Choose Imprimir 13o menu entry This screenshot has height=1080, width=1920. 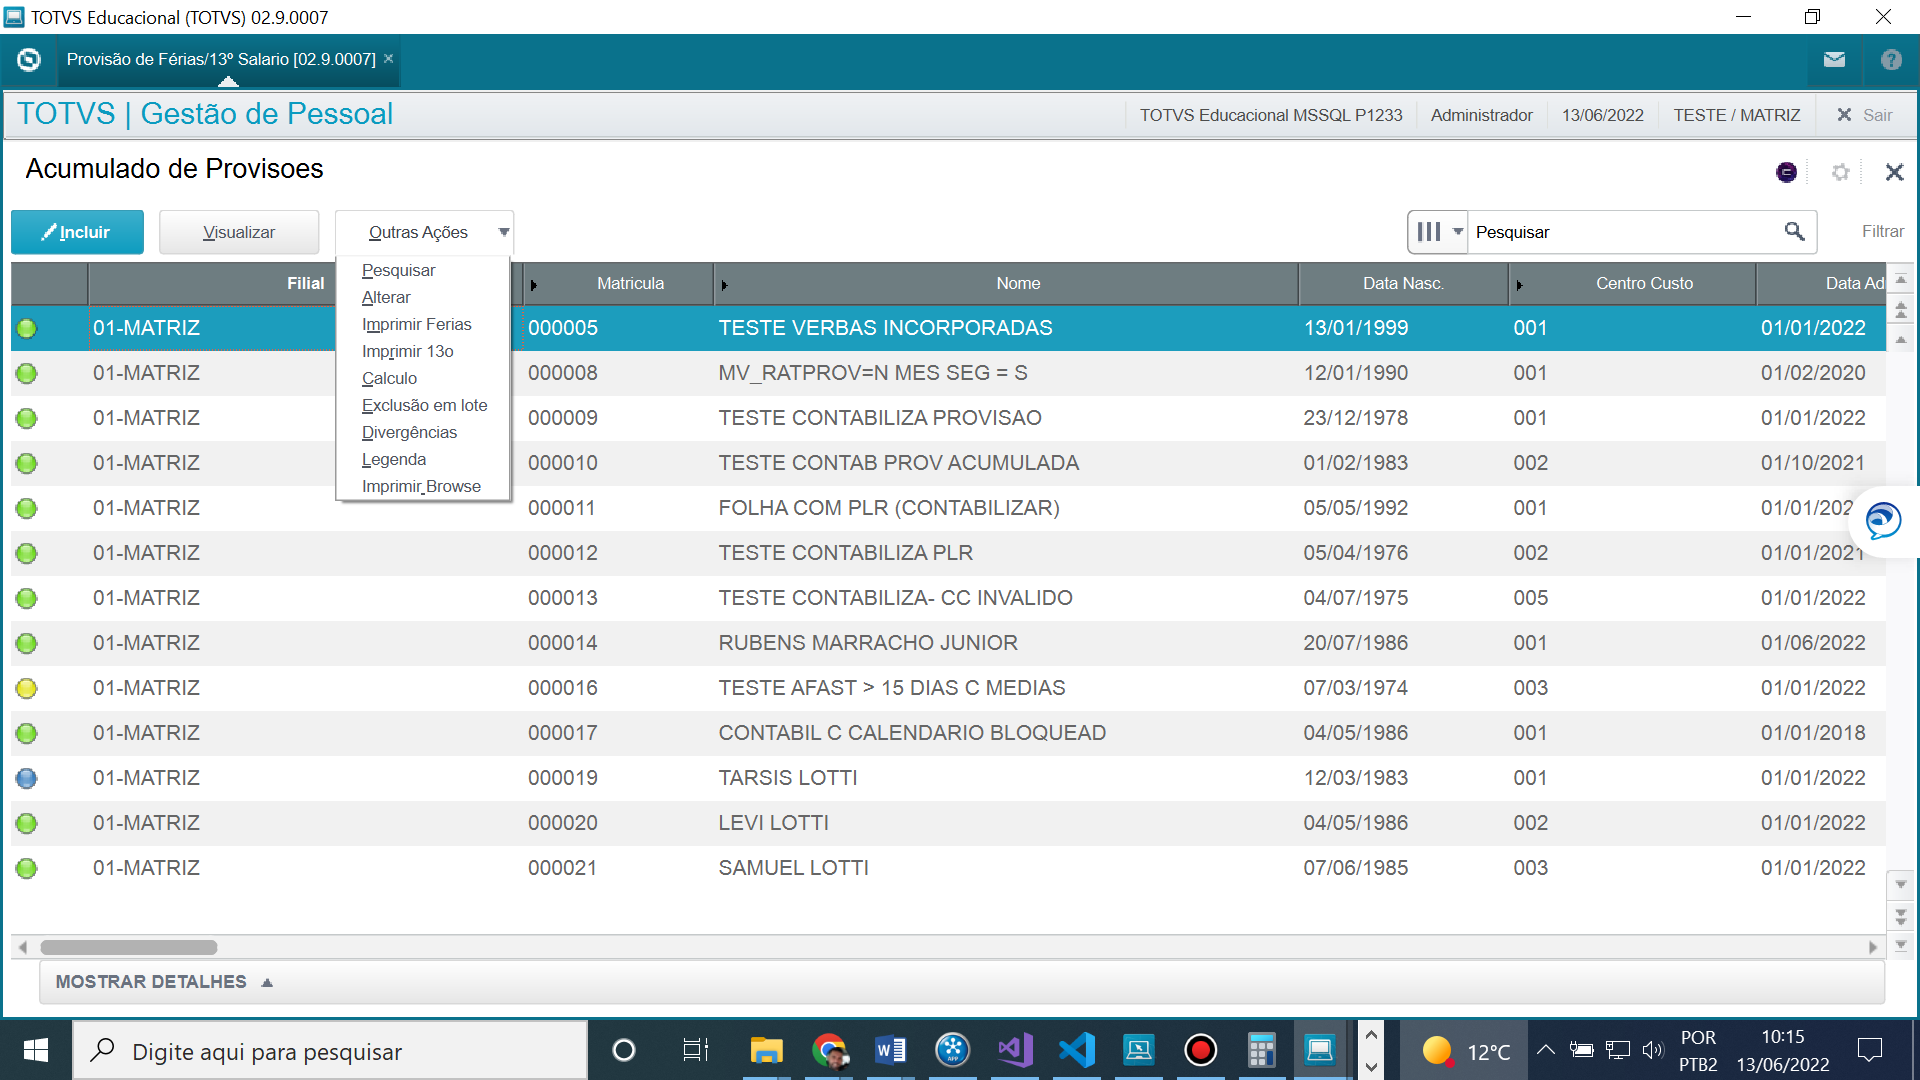point(407,351)
